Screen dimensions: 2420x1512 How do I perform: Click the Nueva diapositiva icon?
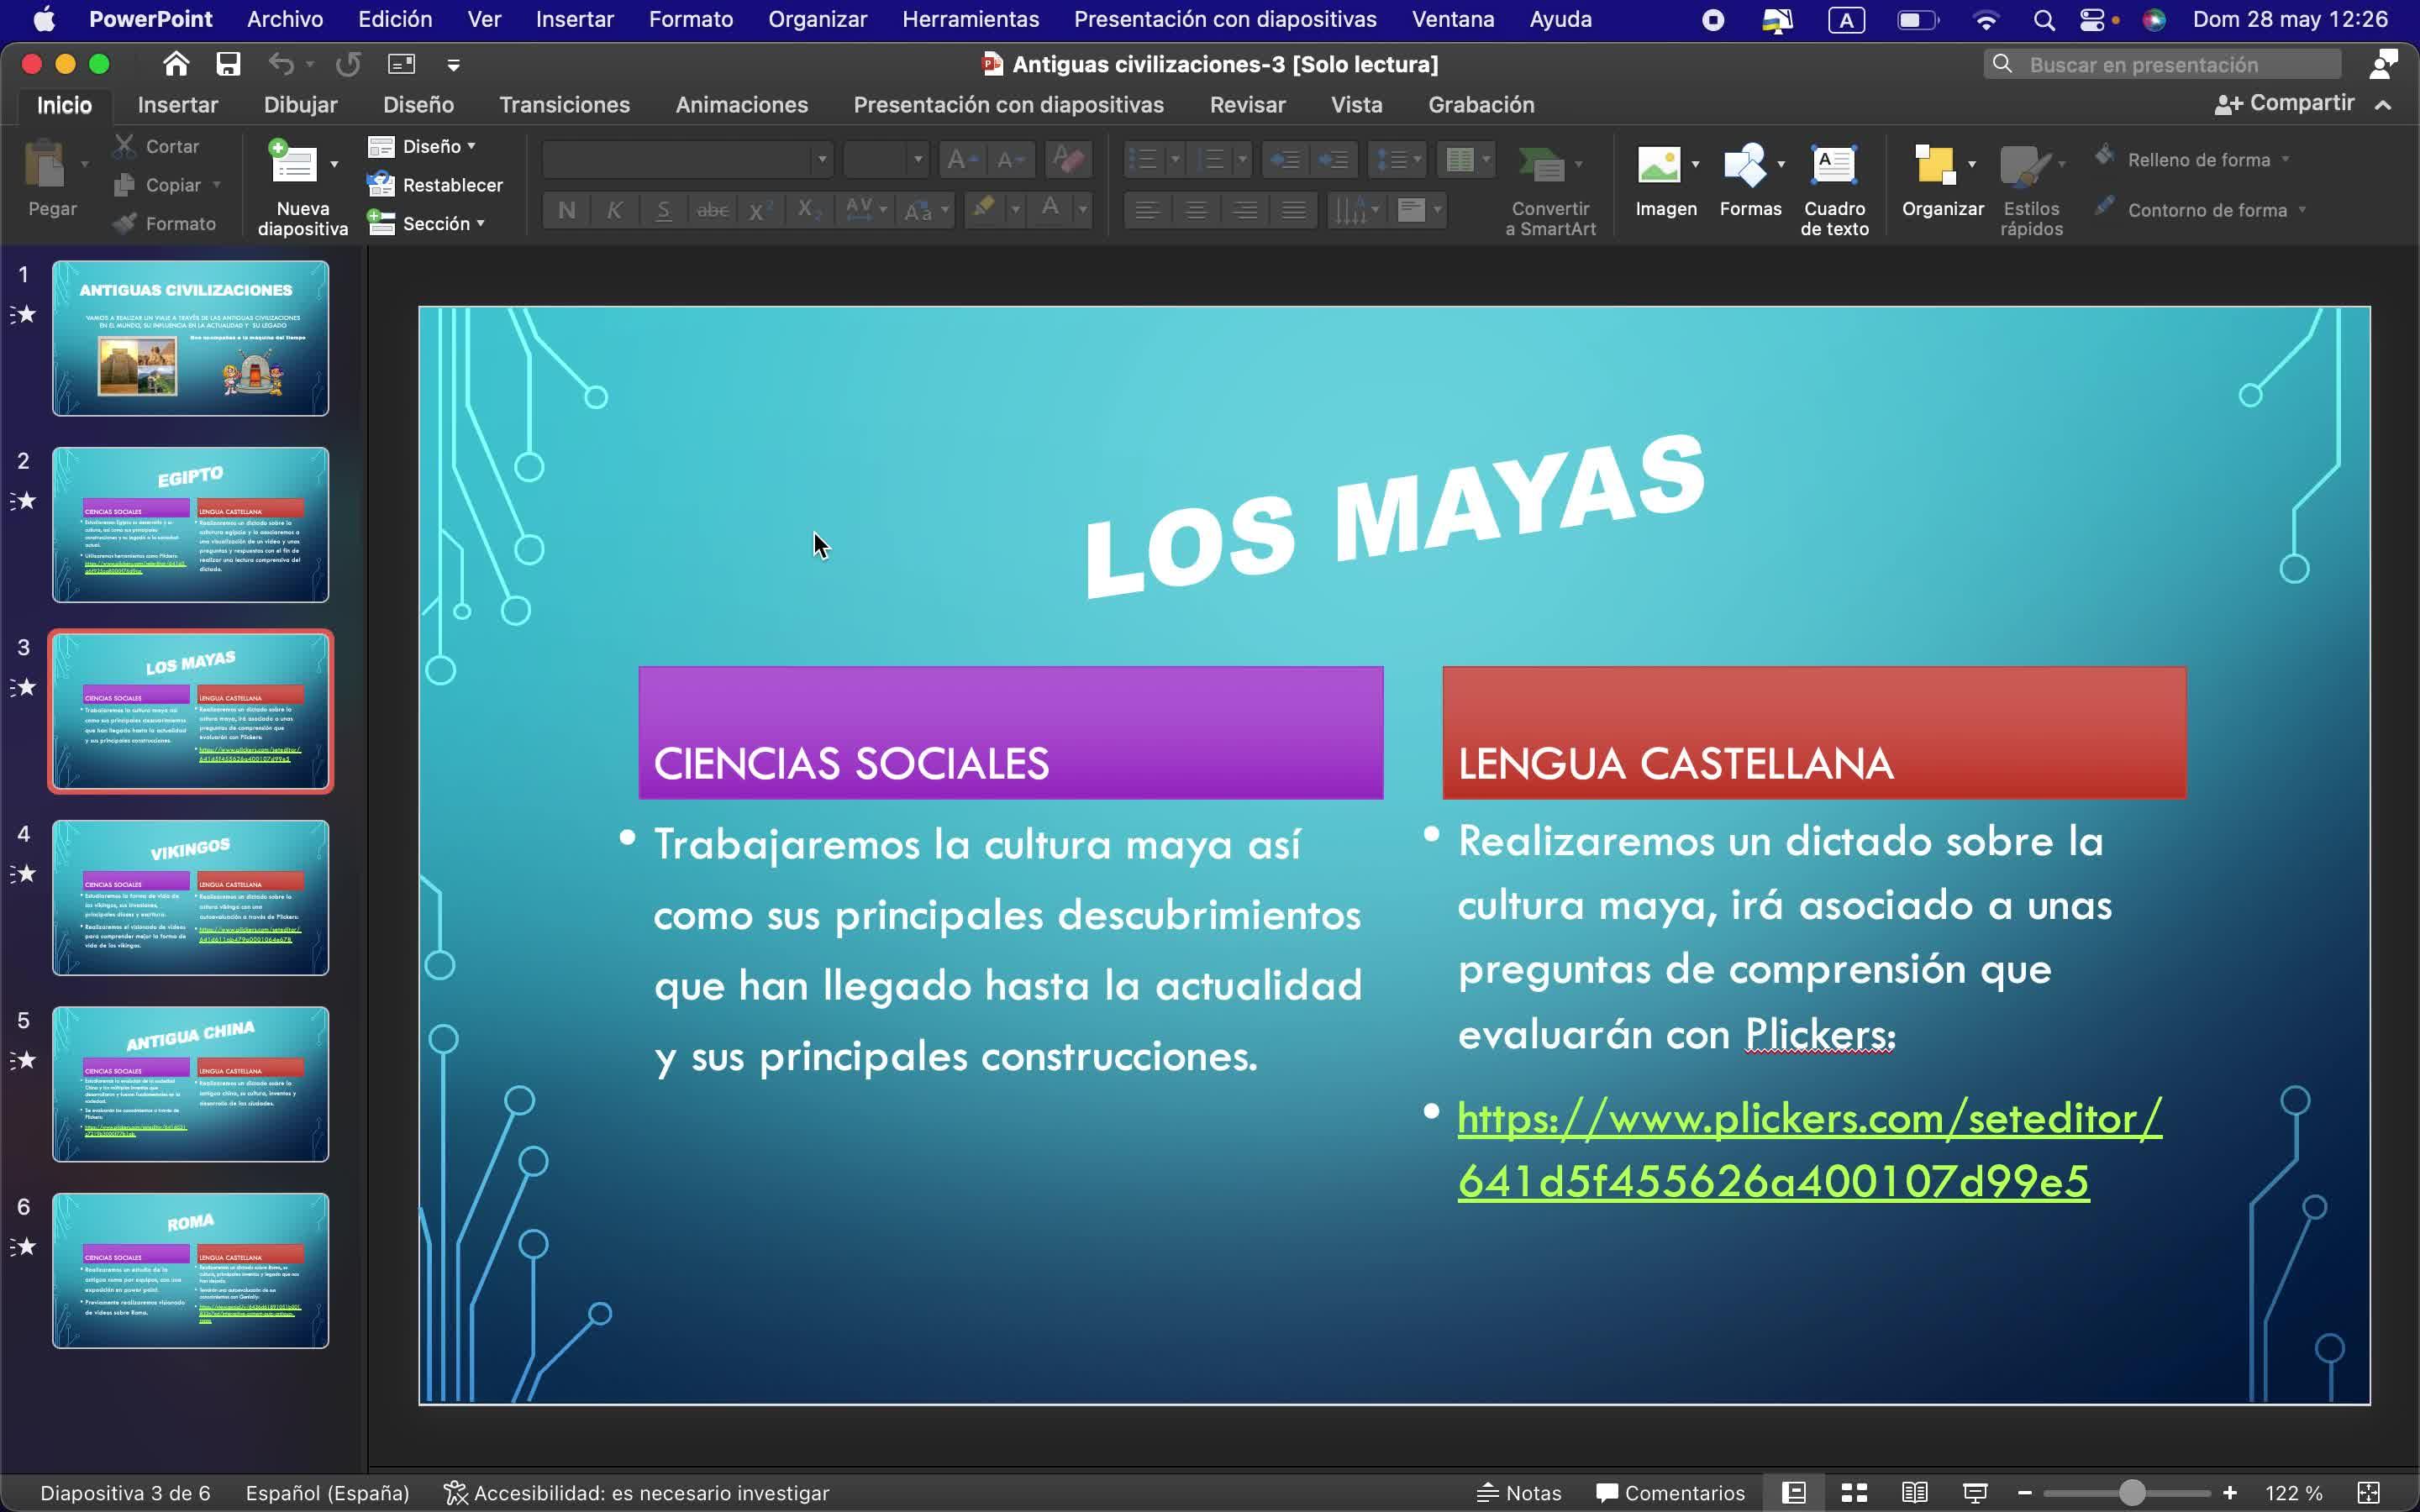[x=293, y=163]
